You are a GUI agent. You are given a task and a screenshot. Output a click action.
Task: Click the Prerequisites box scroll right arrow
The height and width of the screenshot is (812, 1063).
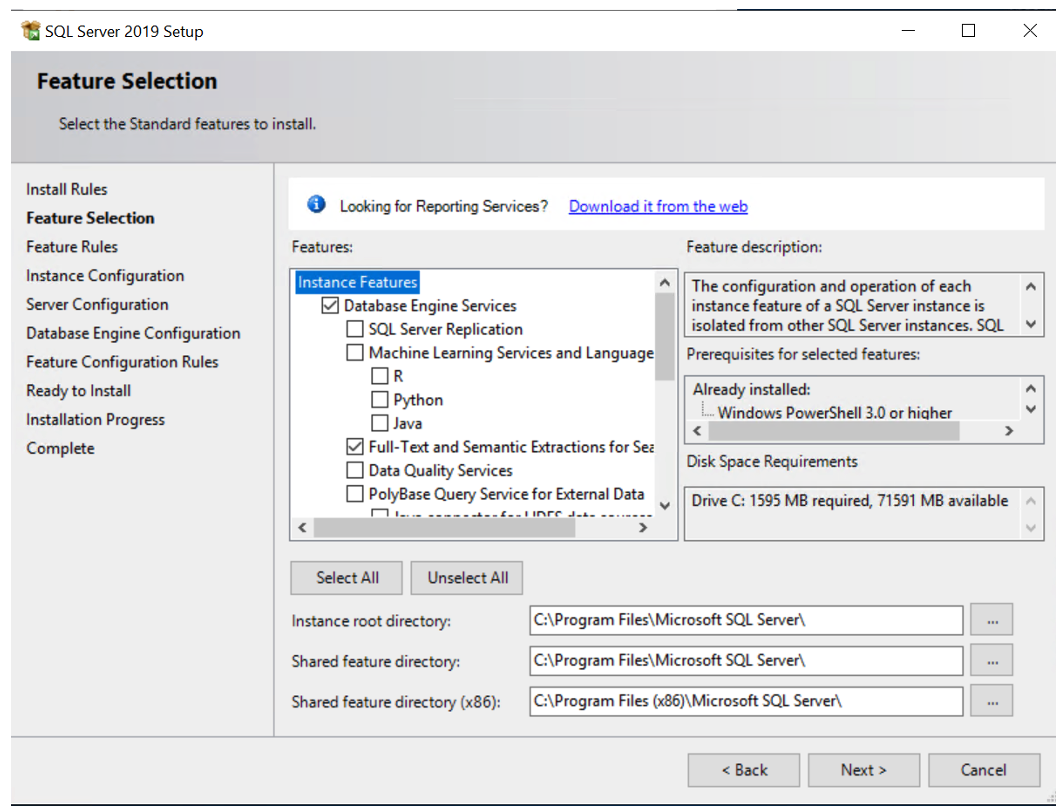(x=1009, y=430)
